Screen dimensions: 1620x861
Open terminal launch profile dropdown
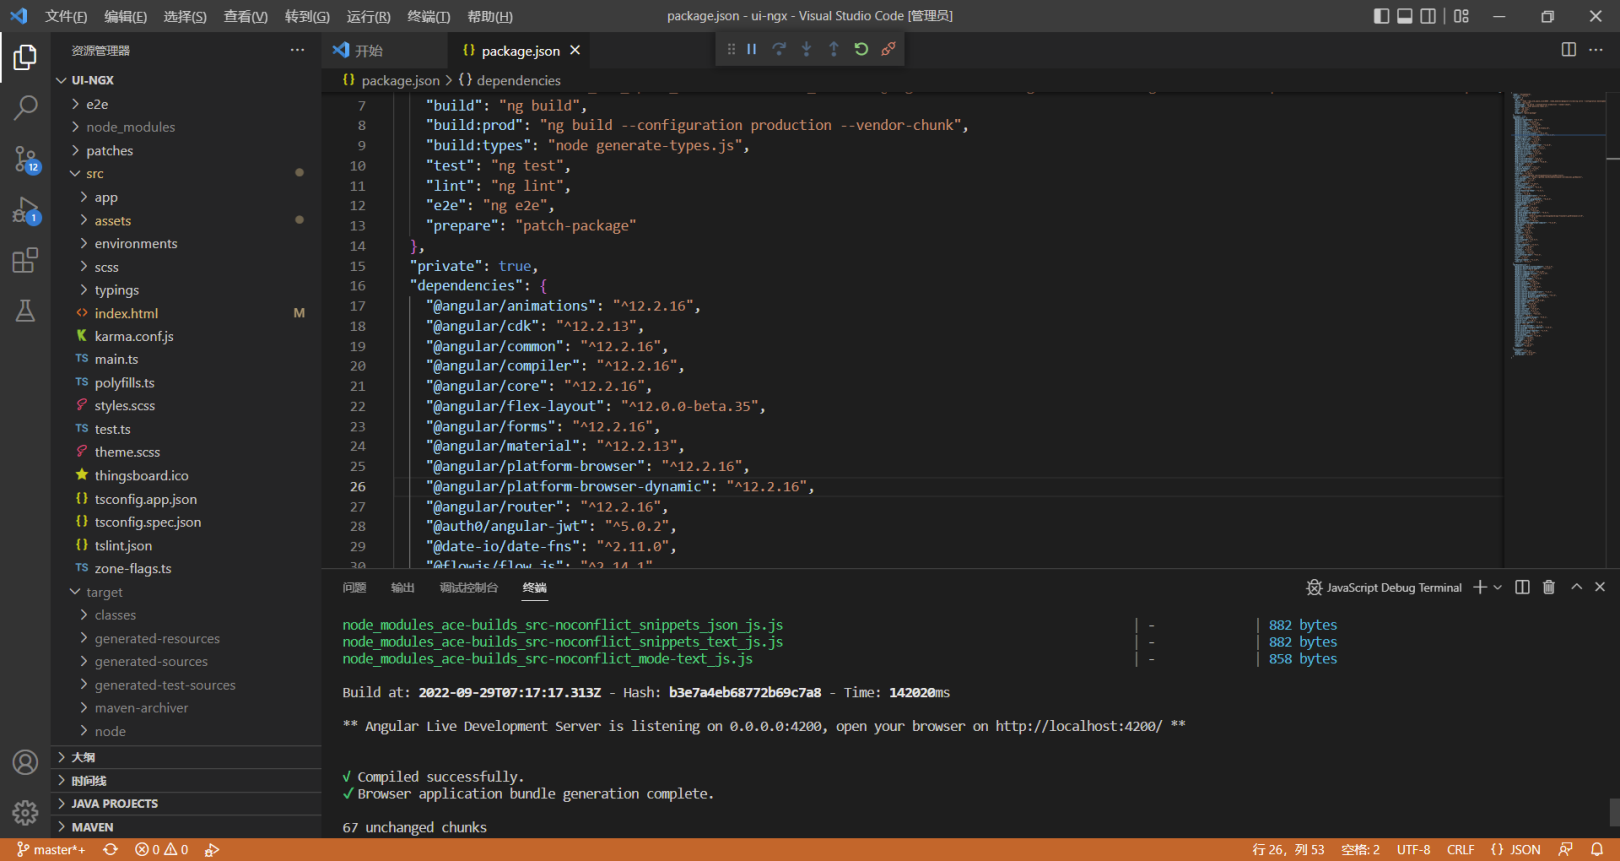(1497, 587)
